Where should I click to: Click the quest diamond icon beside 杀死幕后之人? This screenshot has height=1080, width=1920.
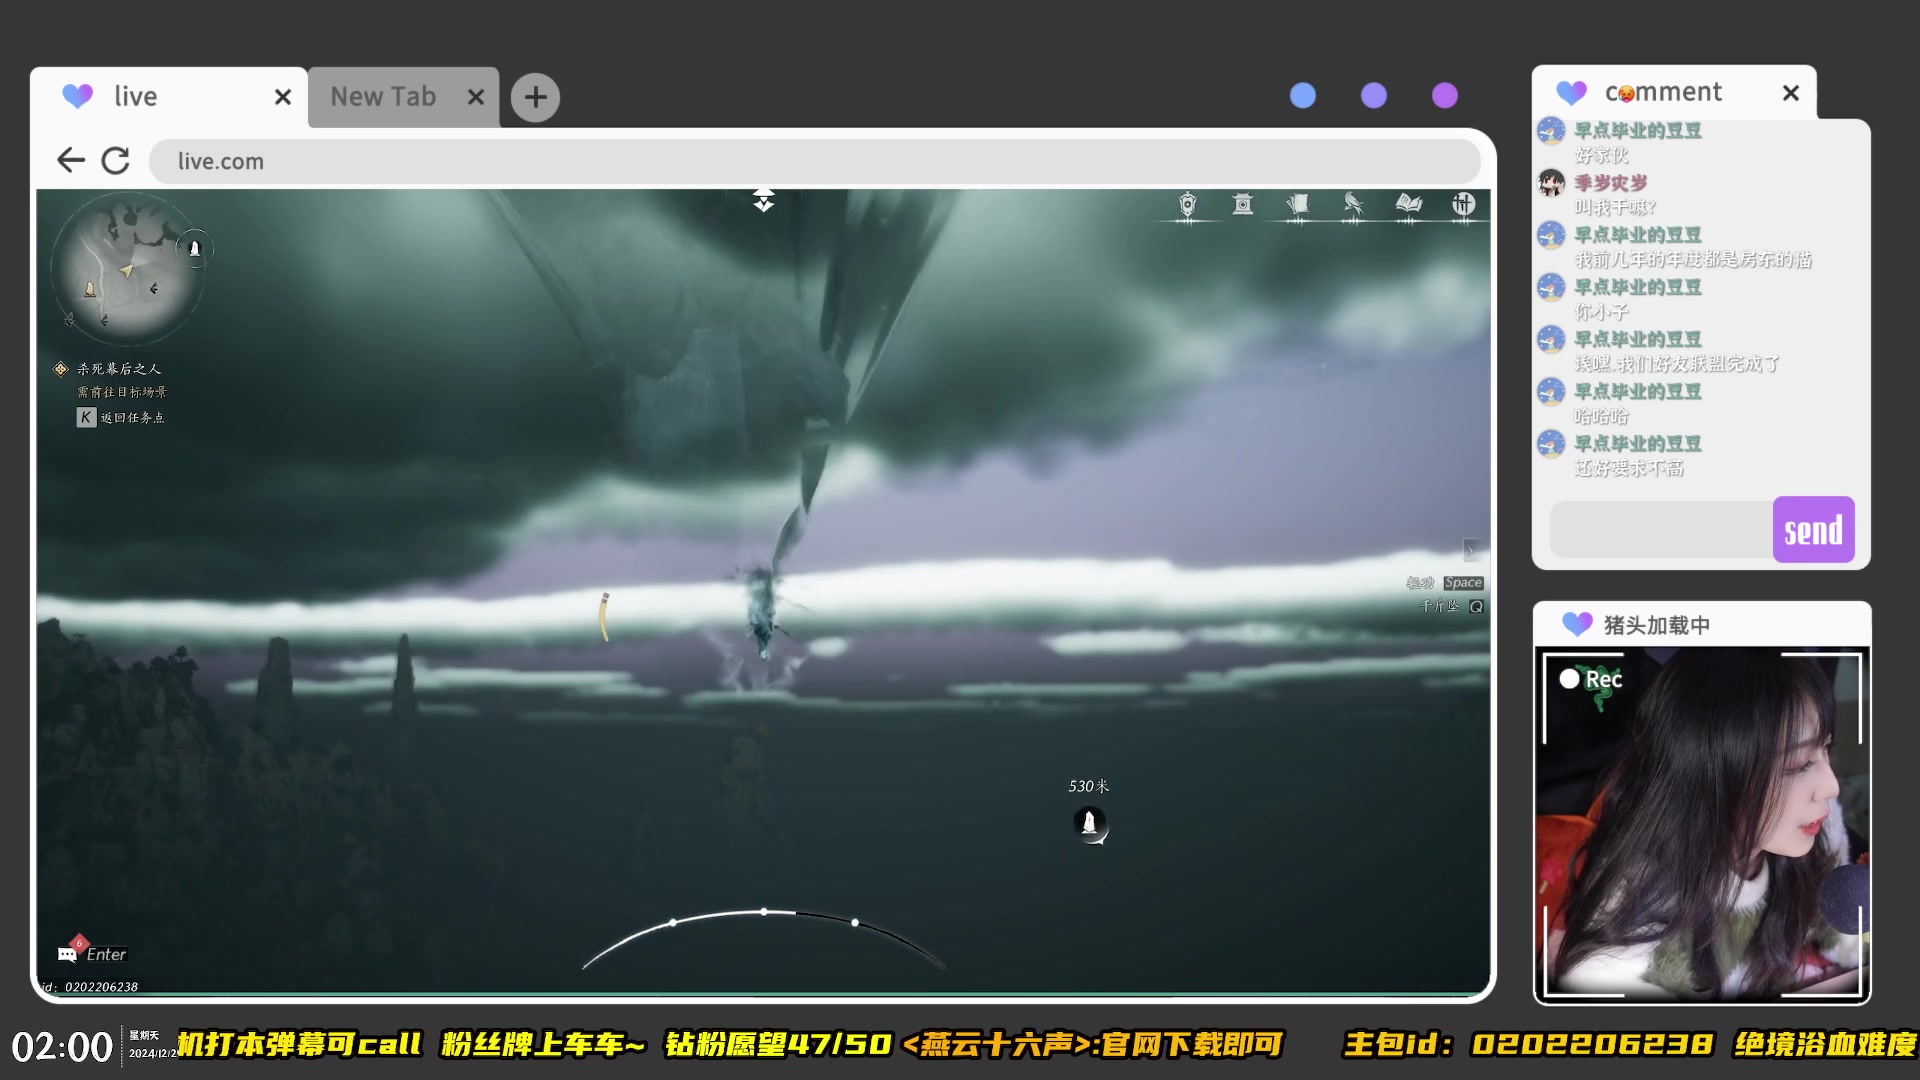[x=60, y=369]
